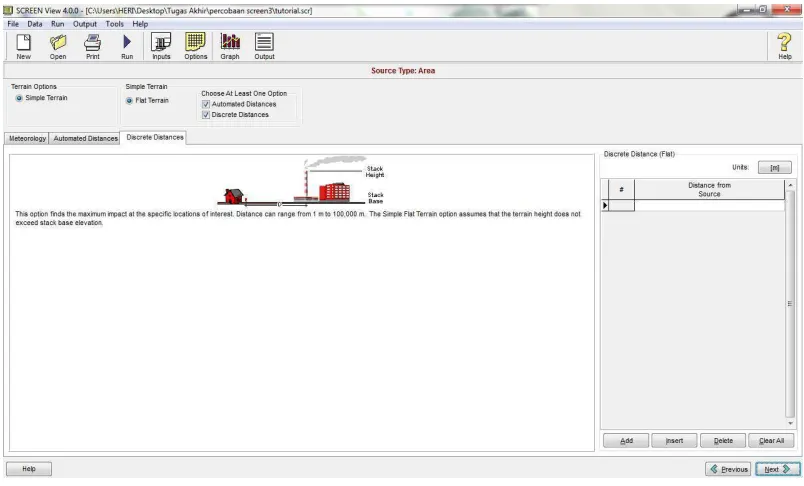This screenshot has height=486, width=804.
Task: Click the distance table scrollbar up arrow
Action: 790,185
